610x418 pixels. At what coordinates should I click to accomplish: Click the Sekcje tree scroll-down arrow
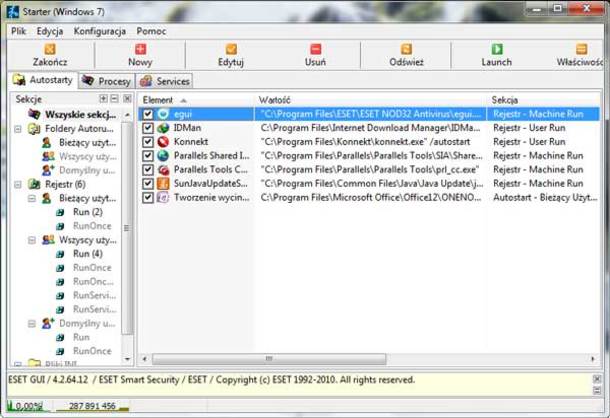point(127,359)
